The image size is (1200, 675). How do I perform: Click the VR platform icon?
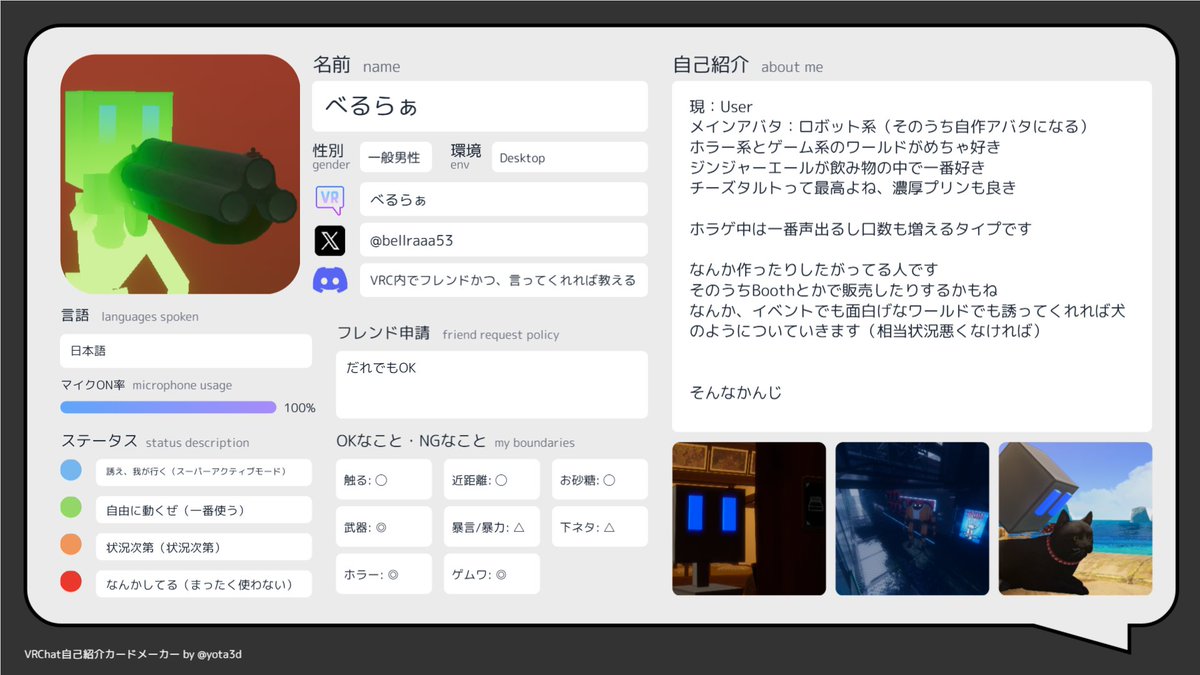331,199
